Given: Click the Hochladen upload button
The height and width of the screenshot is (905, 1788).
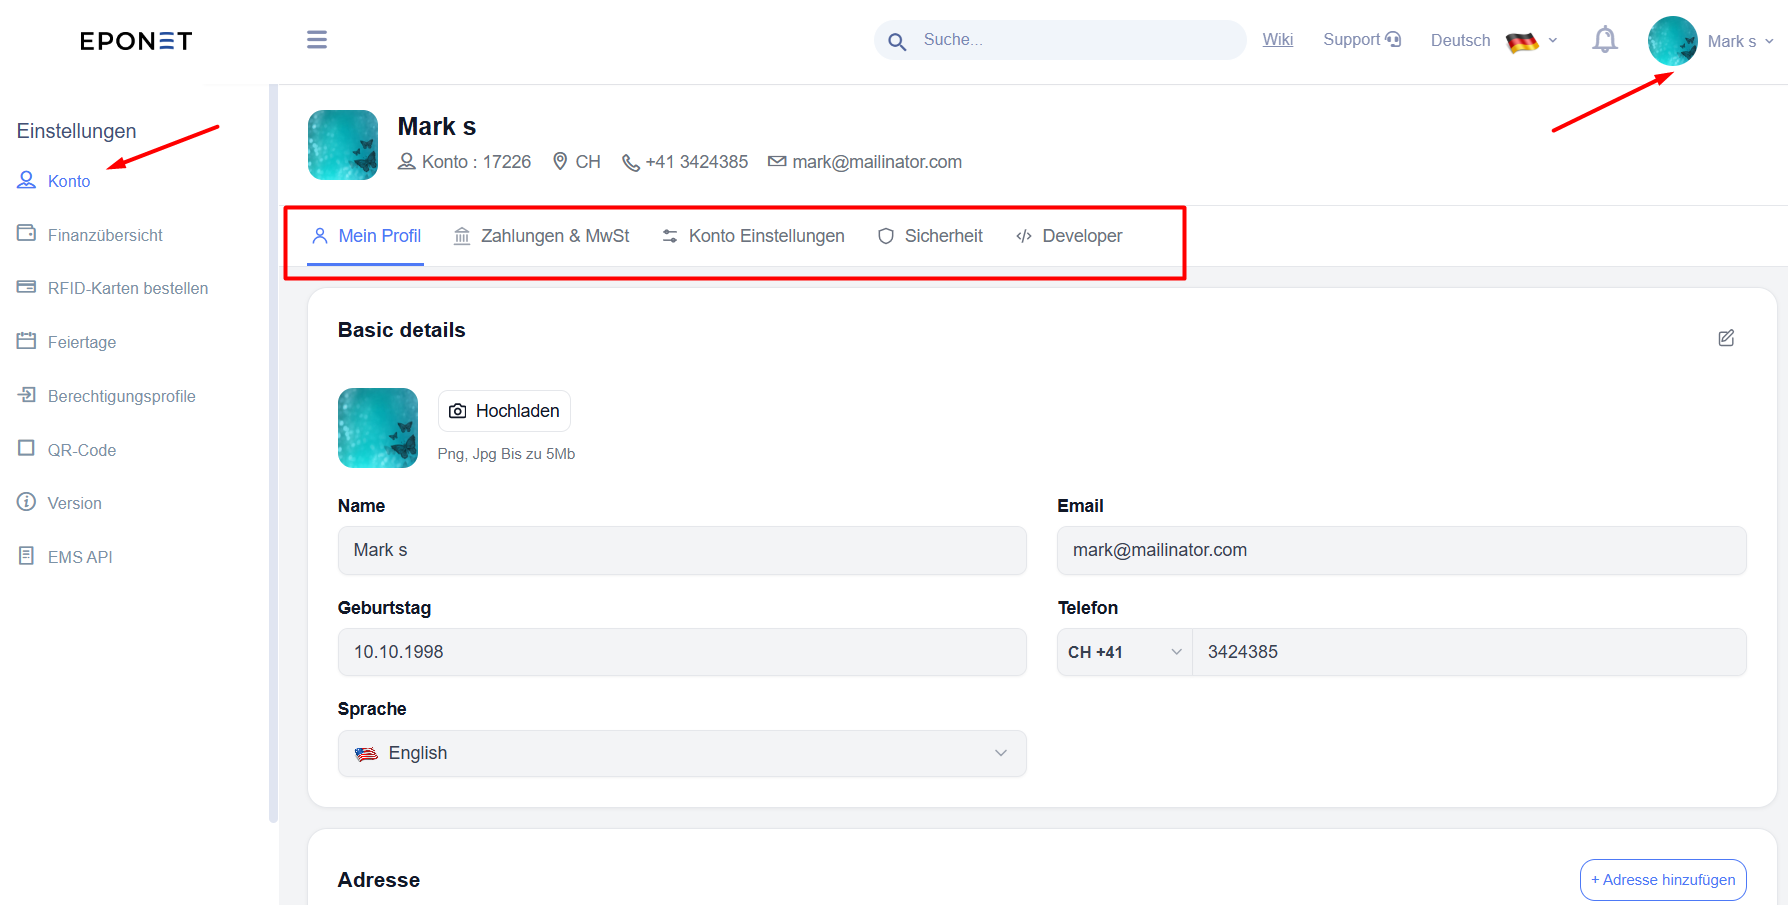Looking at the screenshot, I should 504,411.
